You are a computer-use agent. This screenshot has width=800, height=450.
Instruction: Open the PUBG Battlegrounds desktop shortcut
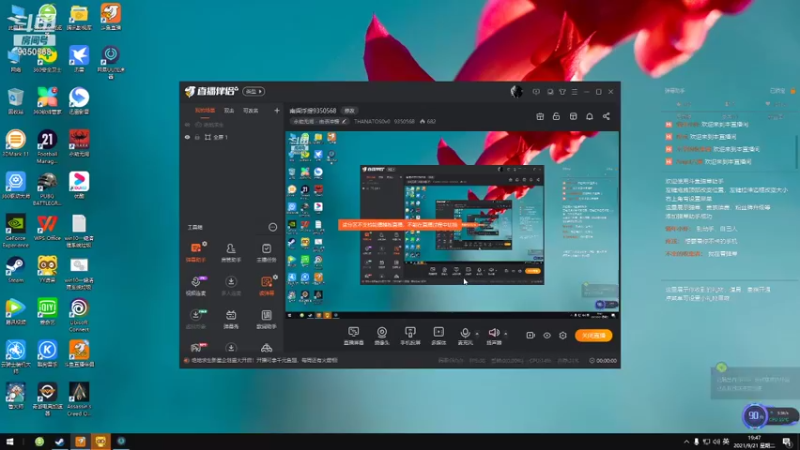pos(47,189)
